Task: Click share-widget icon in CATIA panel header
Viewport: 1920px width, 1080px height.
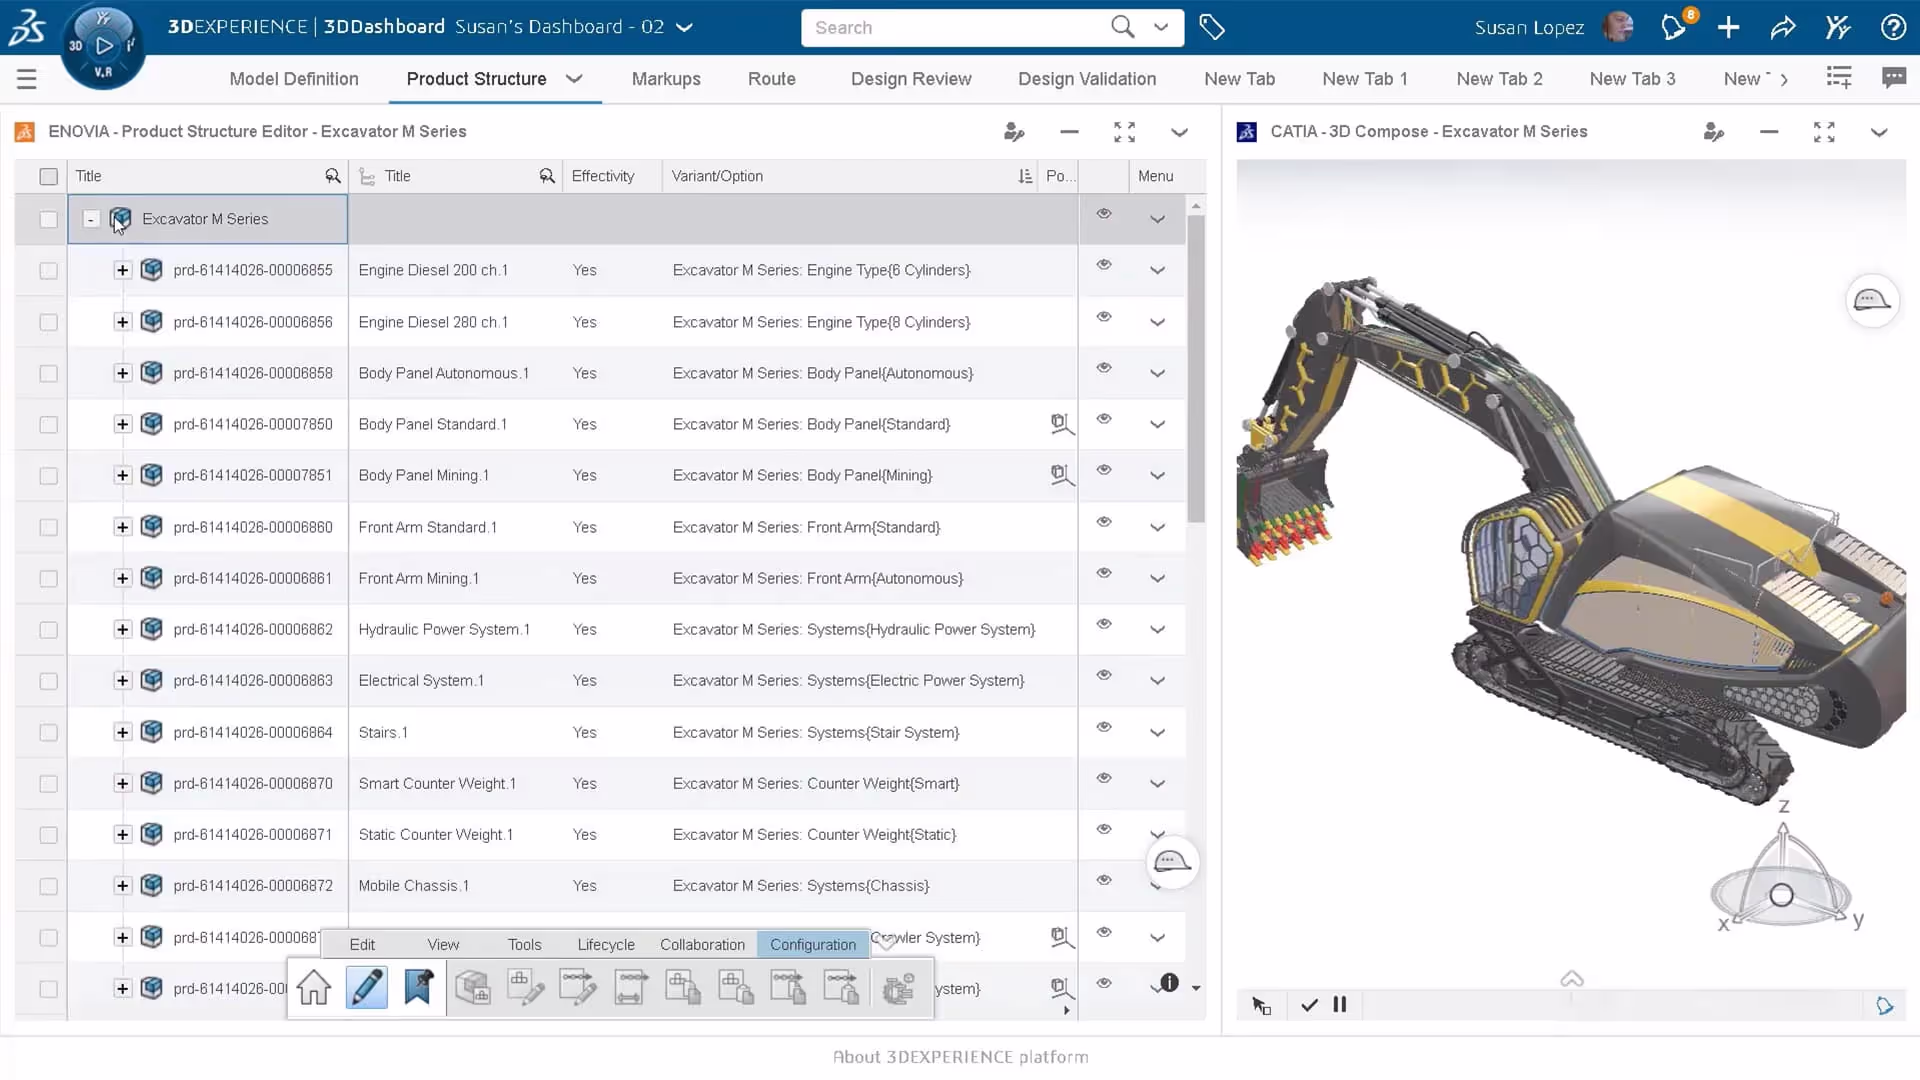Action: [x=1714, y=132]
